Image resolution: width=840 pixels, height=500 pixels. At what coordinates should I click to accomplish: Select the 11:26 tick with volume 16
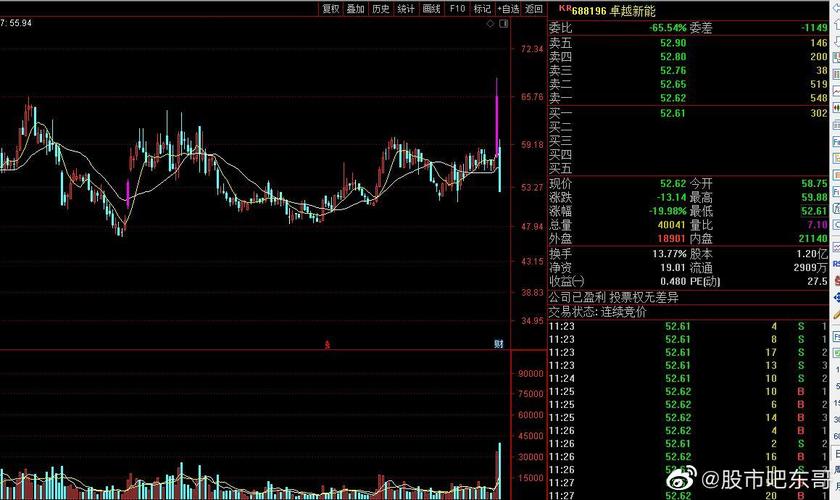(688, 457)
